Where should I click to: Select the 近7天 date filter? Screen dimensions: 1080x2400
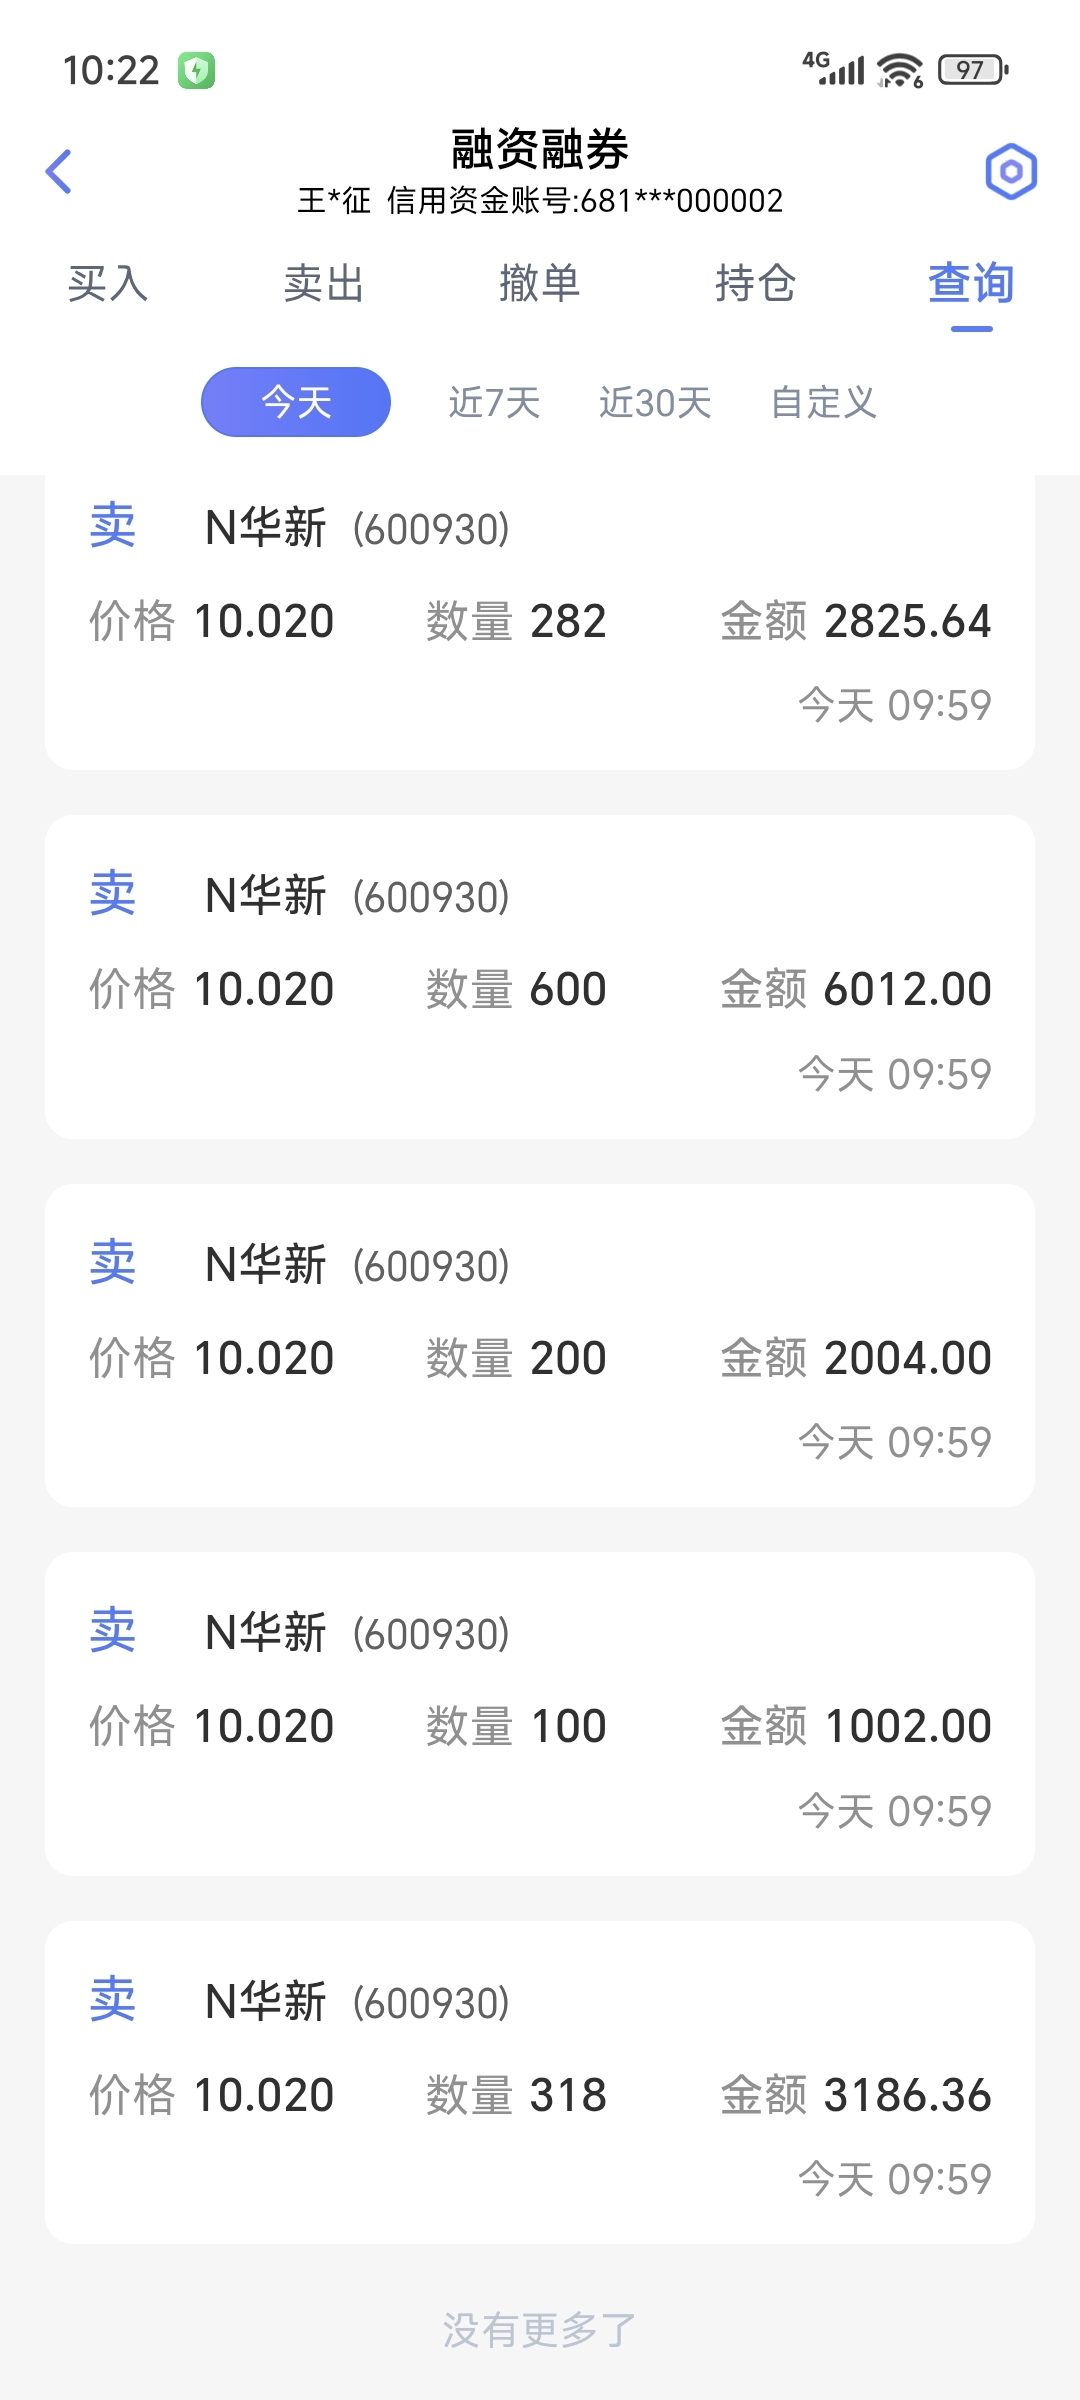pos(494,403)
